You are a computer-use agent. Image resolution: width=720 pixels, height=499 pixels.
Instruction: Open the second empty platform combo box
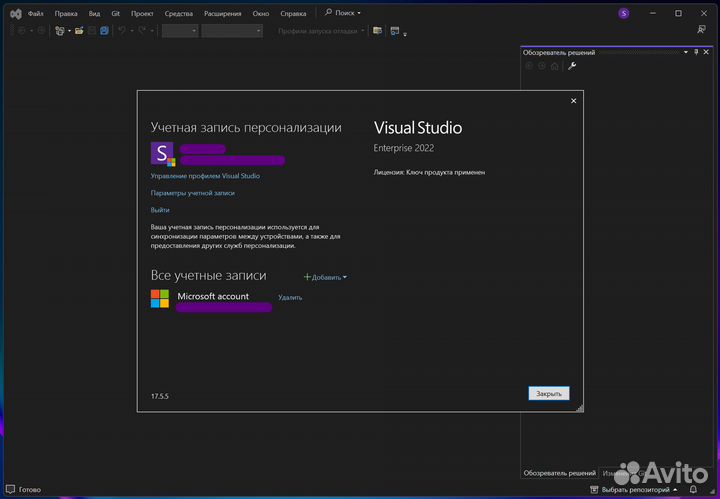point(232,31)
